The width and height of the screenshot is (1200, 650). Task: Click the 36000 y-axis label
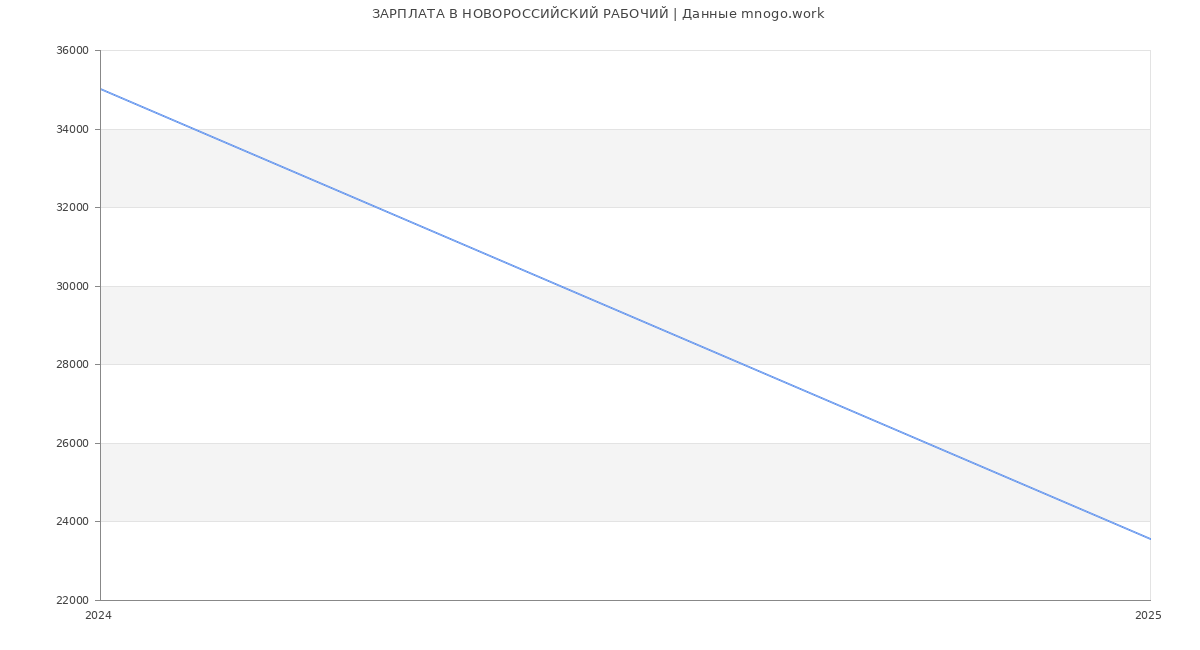(x=72, y=51)
